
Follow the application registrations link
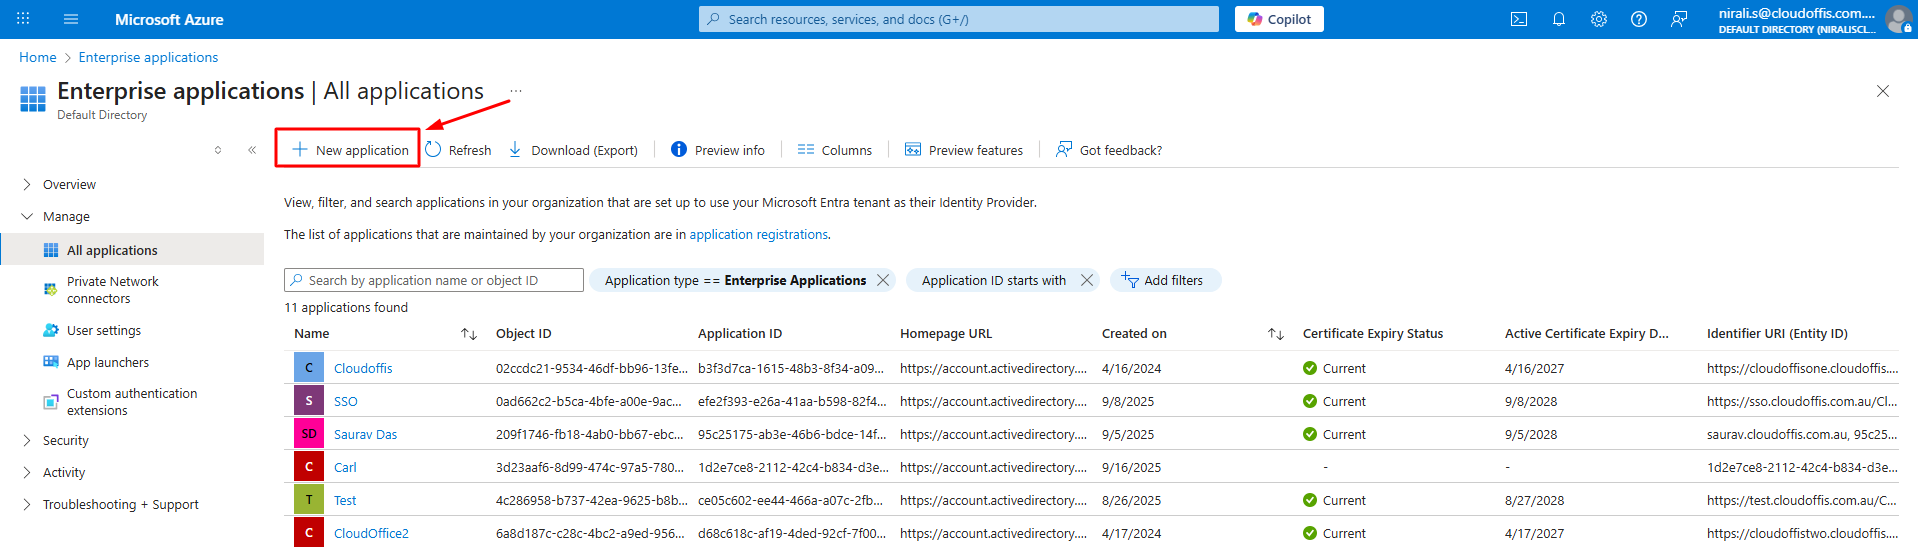[x=758, y=234]
